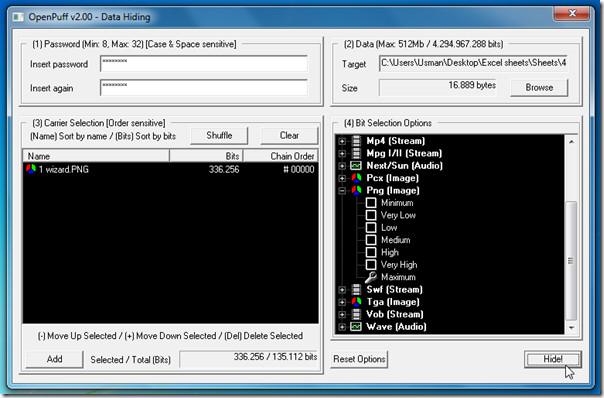Click the Maximum option label

pos(398,277)
